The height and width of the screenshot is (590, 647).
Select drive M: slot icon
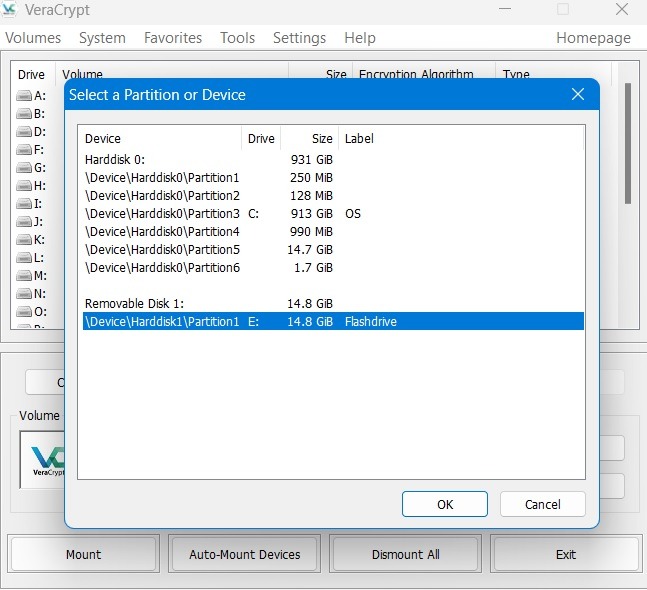[24, 276]
